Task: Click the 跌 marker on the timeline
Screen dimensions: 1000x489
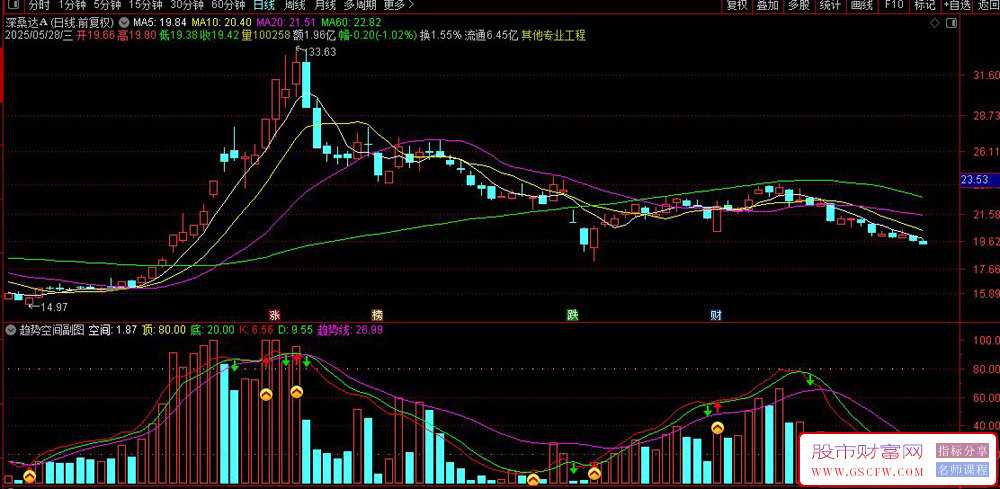Action: click(573, 315)
